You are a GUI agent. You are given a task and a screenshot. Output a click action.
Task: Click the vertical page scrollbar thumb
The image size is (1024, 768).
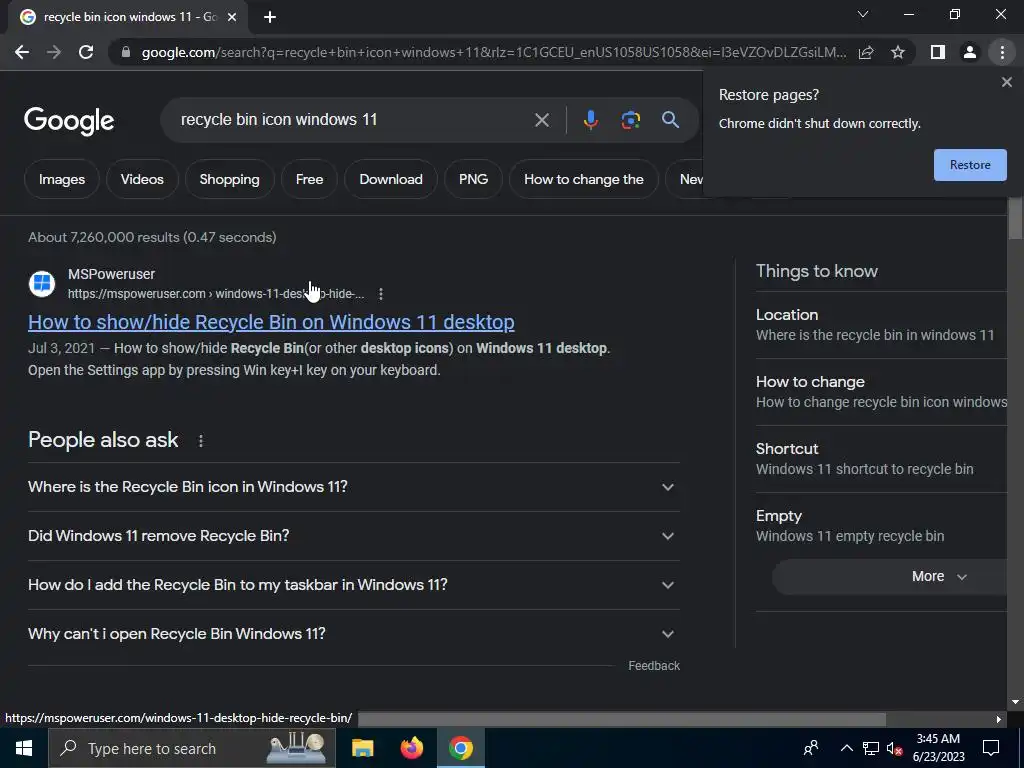(x=1015, y=219)
